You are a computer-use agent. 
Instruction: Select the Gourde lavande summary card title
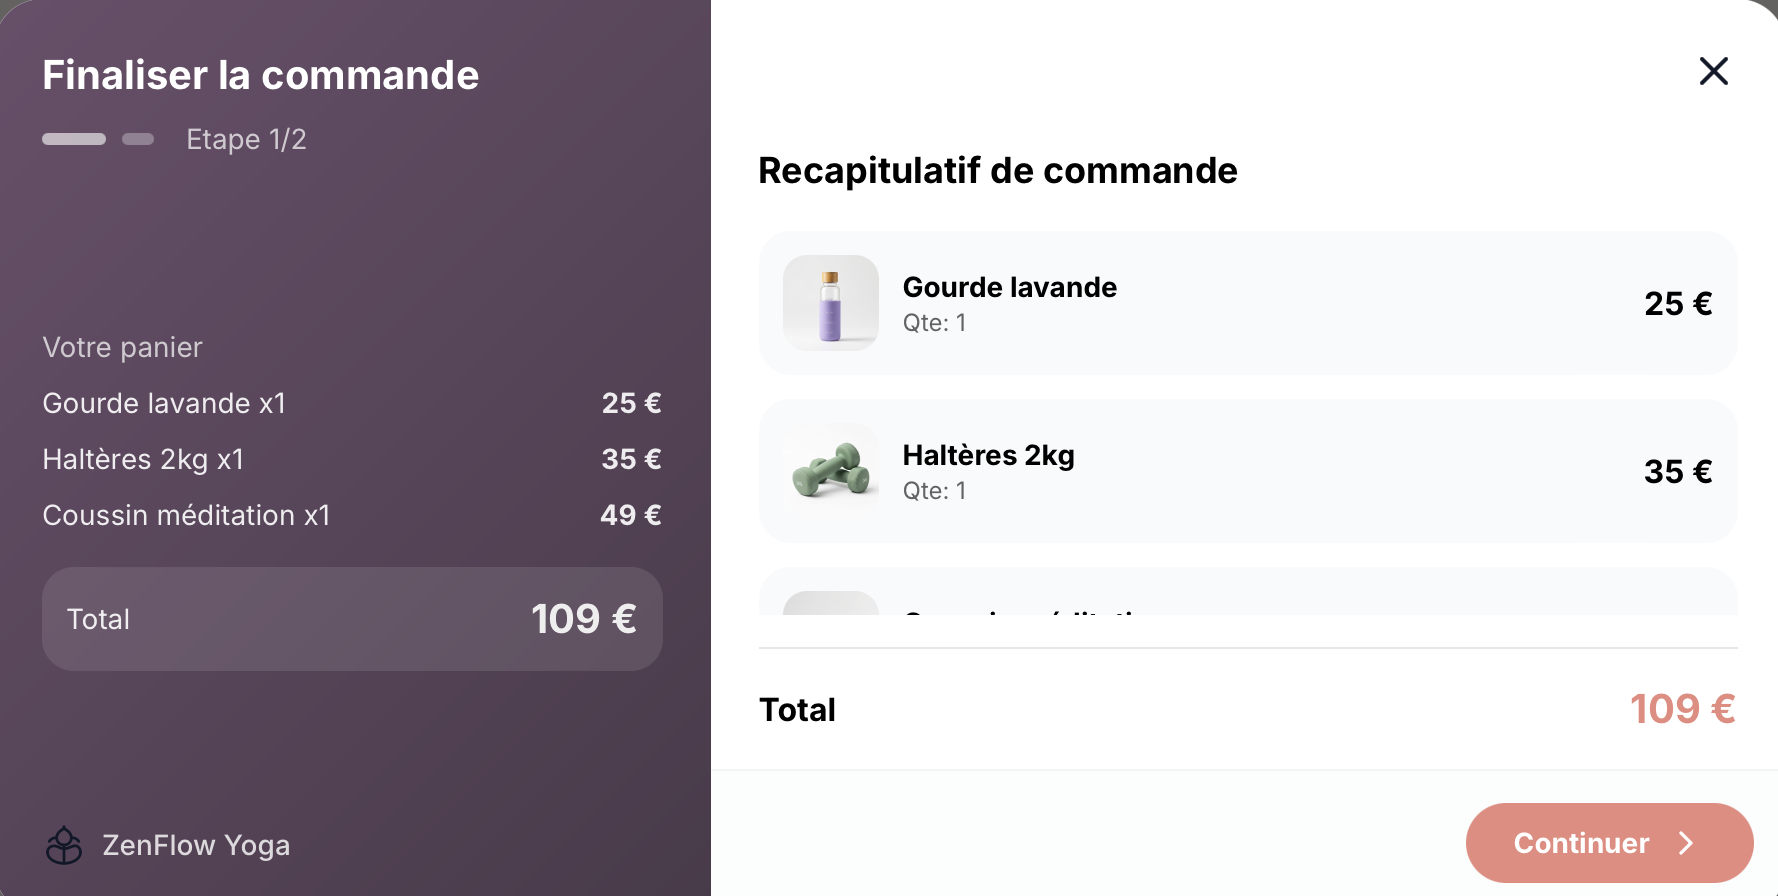(x=1009, y=287)
